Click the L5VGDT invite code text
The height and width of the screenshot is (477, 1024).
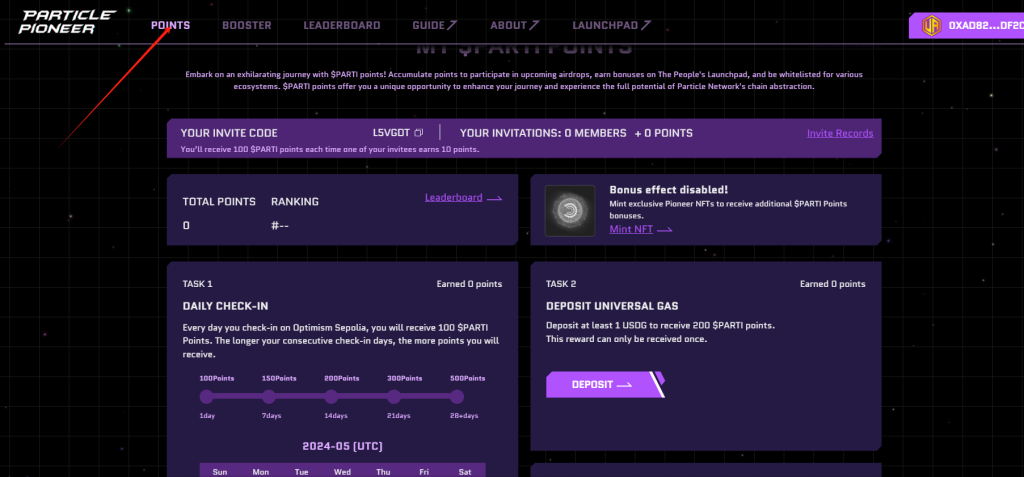(x=391, y=133)
